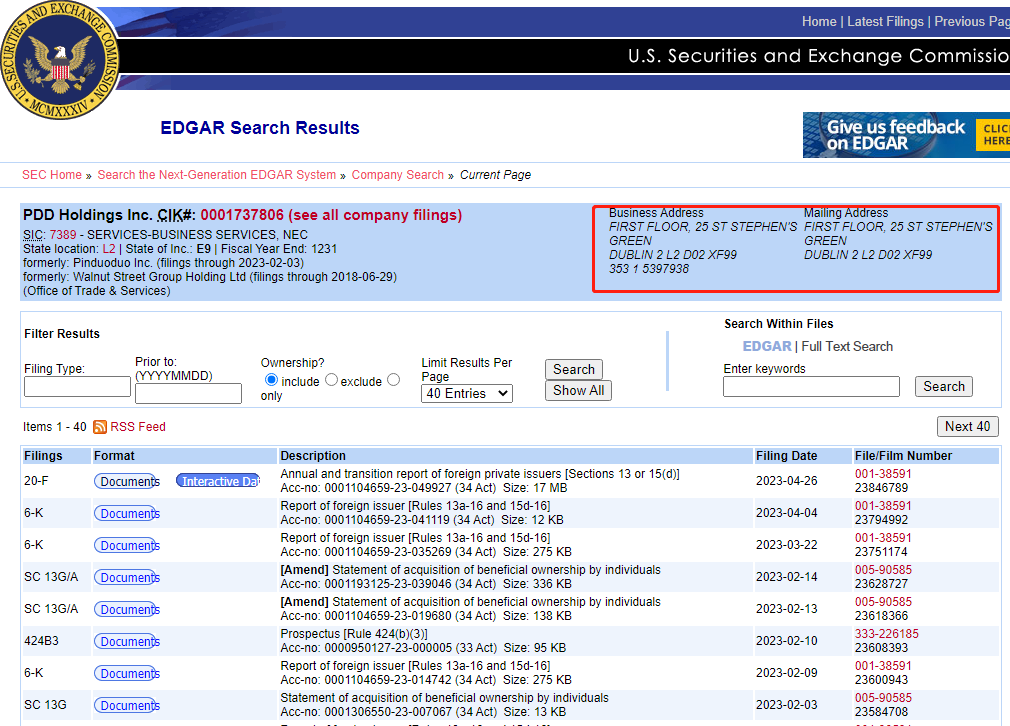Select the only ownership radio button
Viewport: 1010px width, 726px height.
(394, 380)
